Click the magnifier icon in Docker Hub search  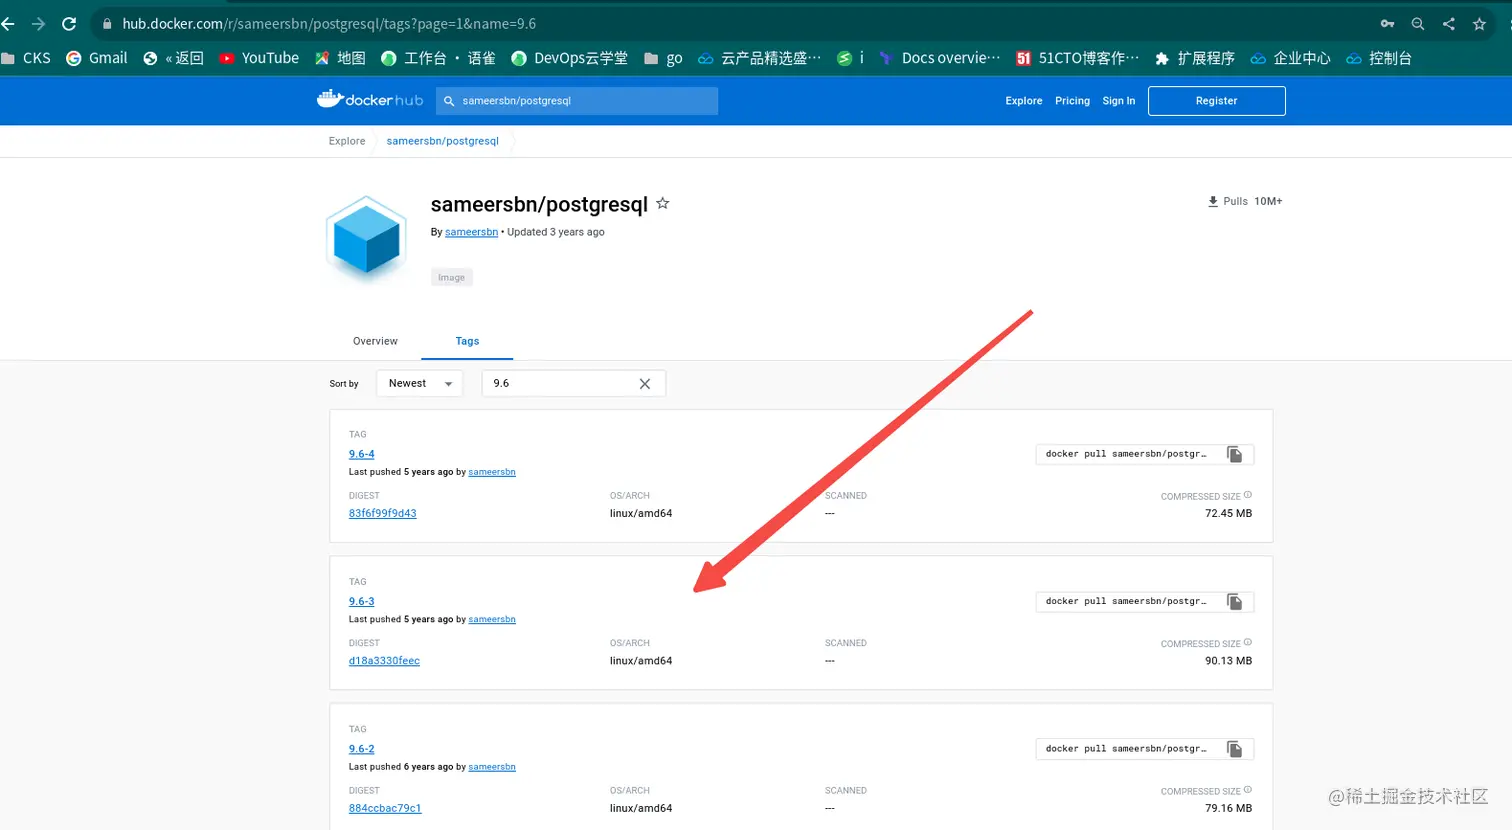point(449,101)
